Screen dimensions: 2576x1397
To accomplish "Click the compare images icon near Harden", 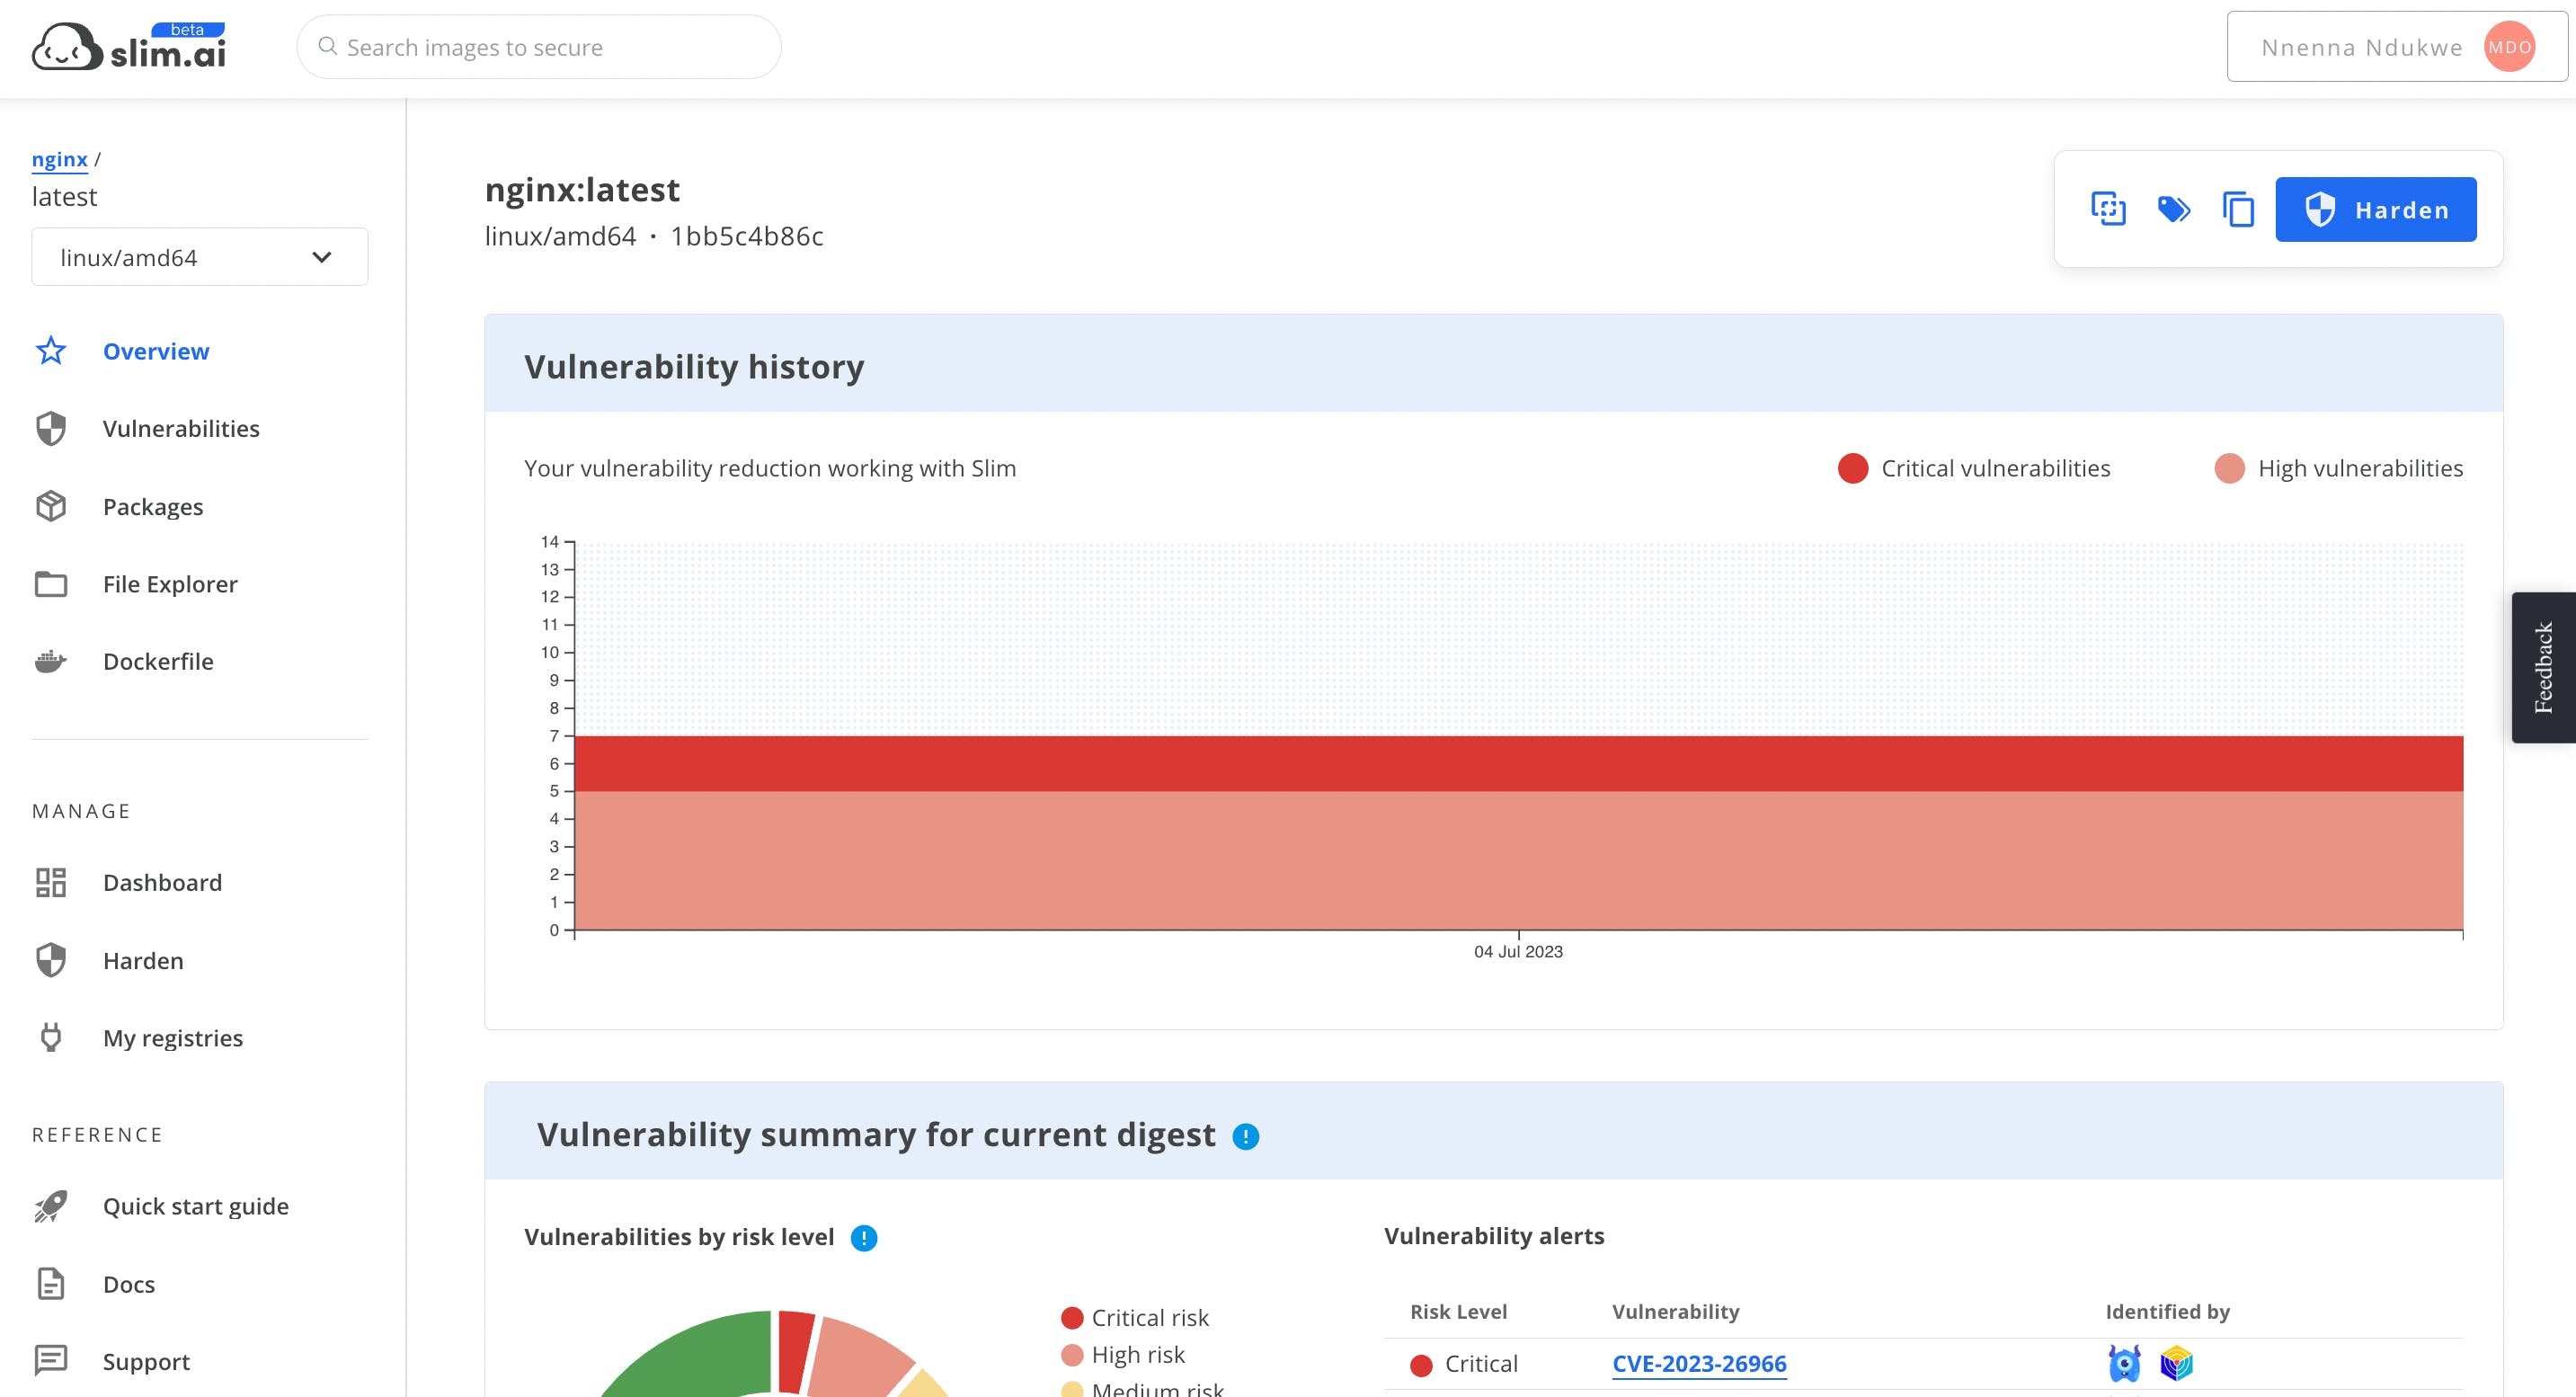I will [x=2108, y=209].
